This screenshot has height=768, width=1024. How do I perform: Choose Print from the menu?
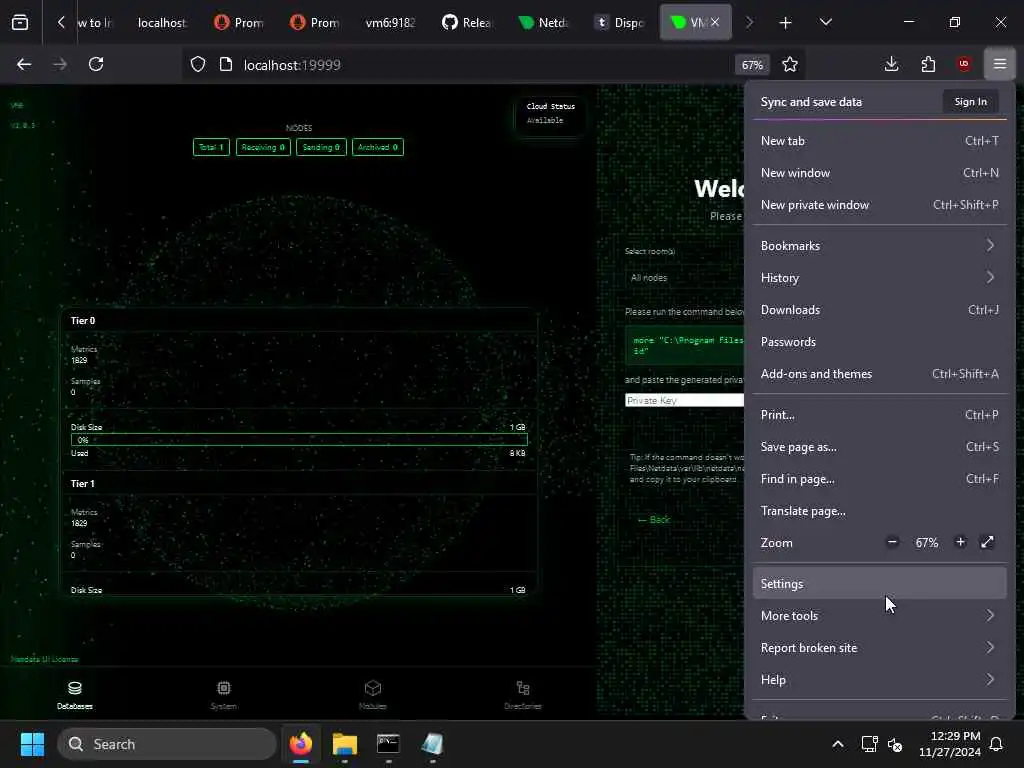pos(880,415)
